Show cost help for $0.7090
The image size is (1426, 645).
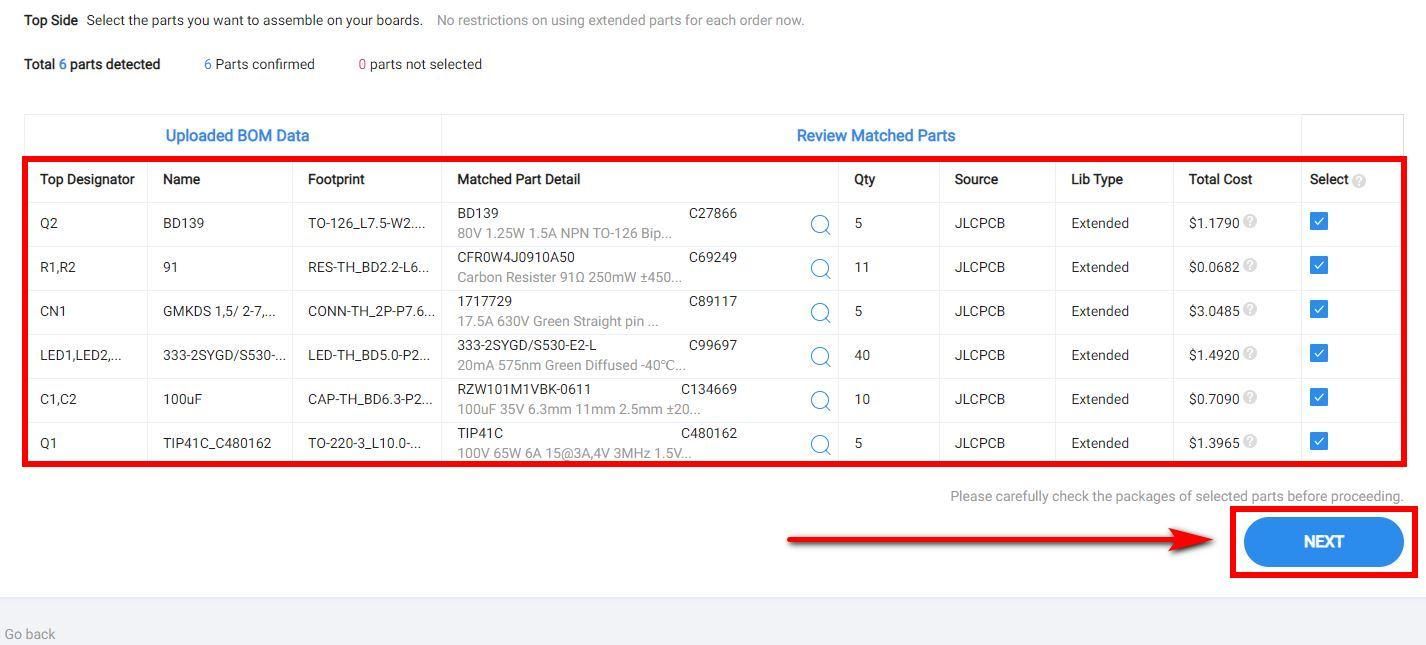click(1250, 398)
